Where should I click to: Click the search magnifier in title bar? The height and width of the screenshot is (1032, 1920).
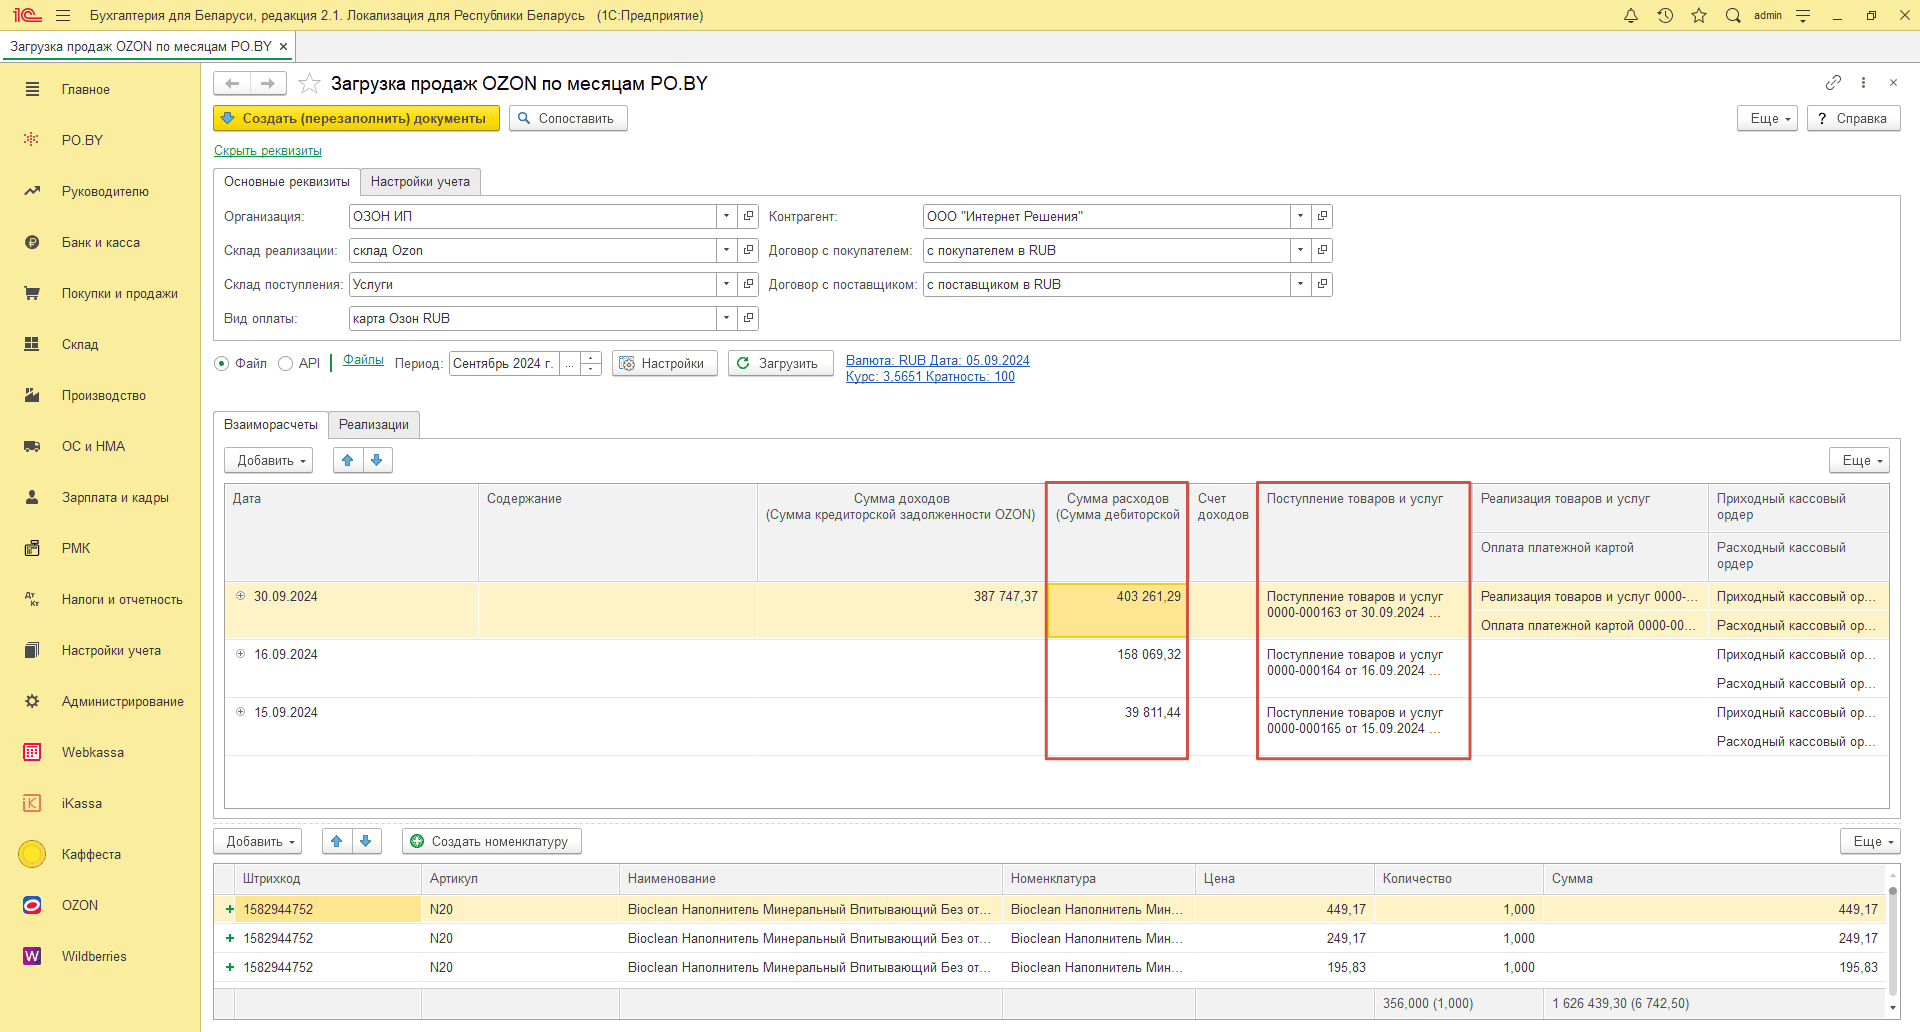pyautogui.click(x=1733, y=15)
